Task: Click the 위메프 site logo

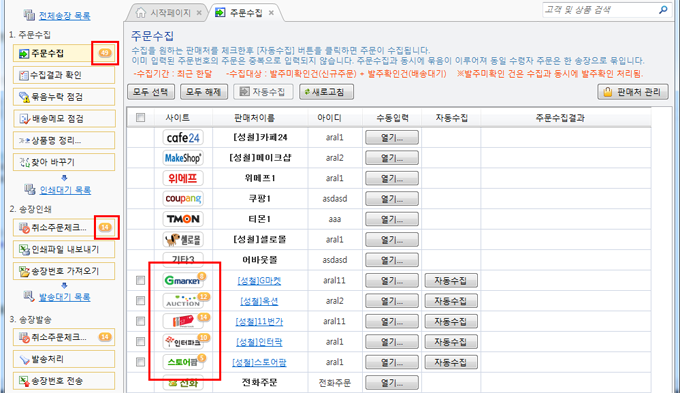Action: tap(183, 178)
